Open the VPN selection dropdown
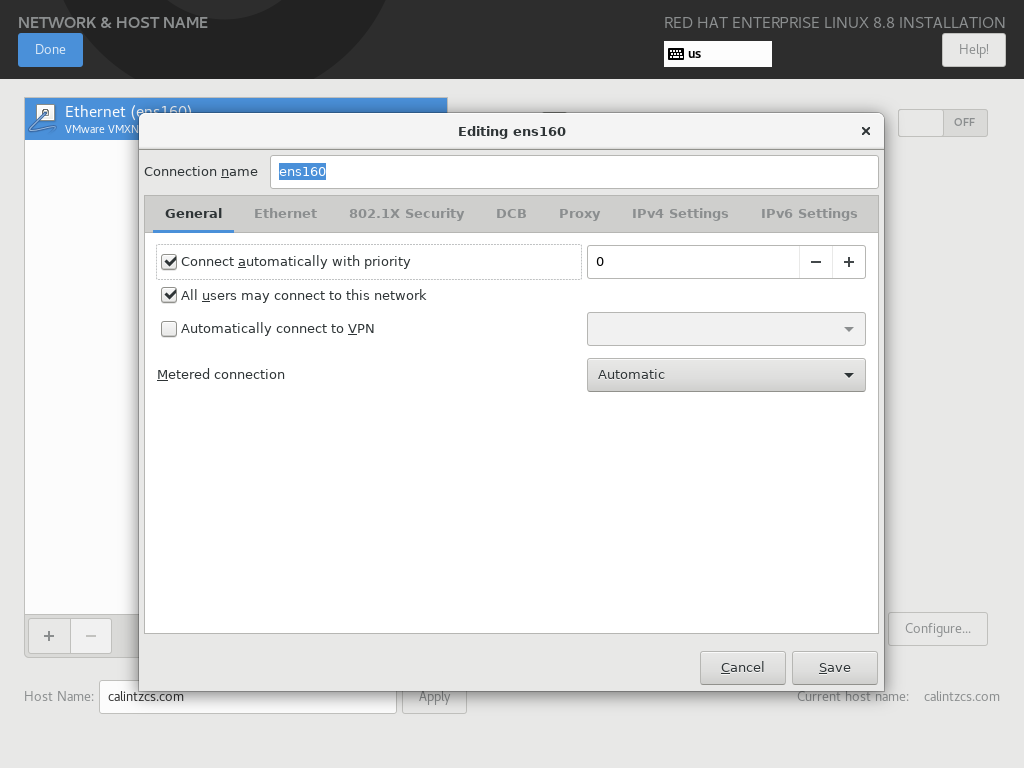Viewport: 1024px width, 768px height. pyautogui.click(x=726, y=329)
